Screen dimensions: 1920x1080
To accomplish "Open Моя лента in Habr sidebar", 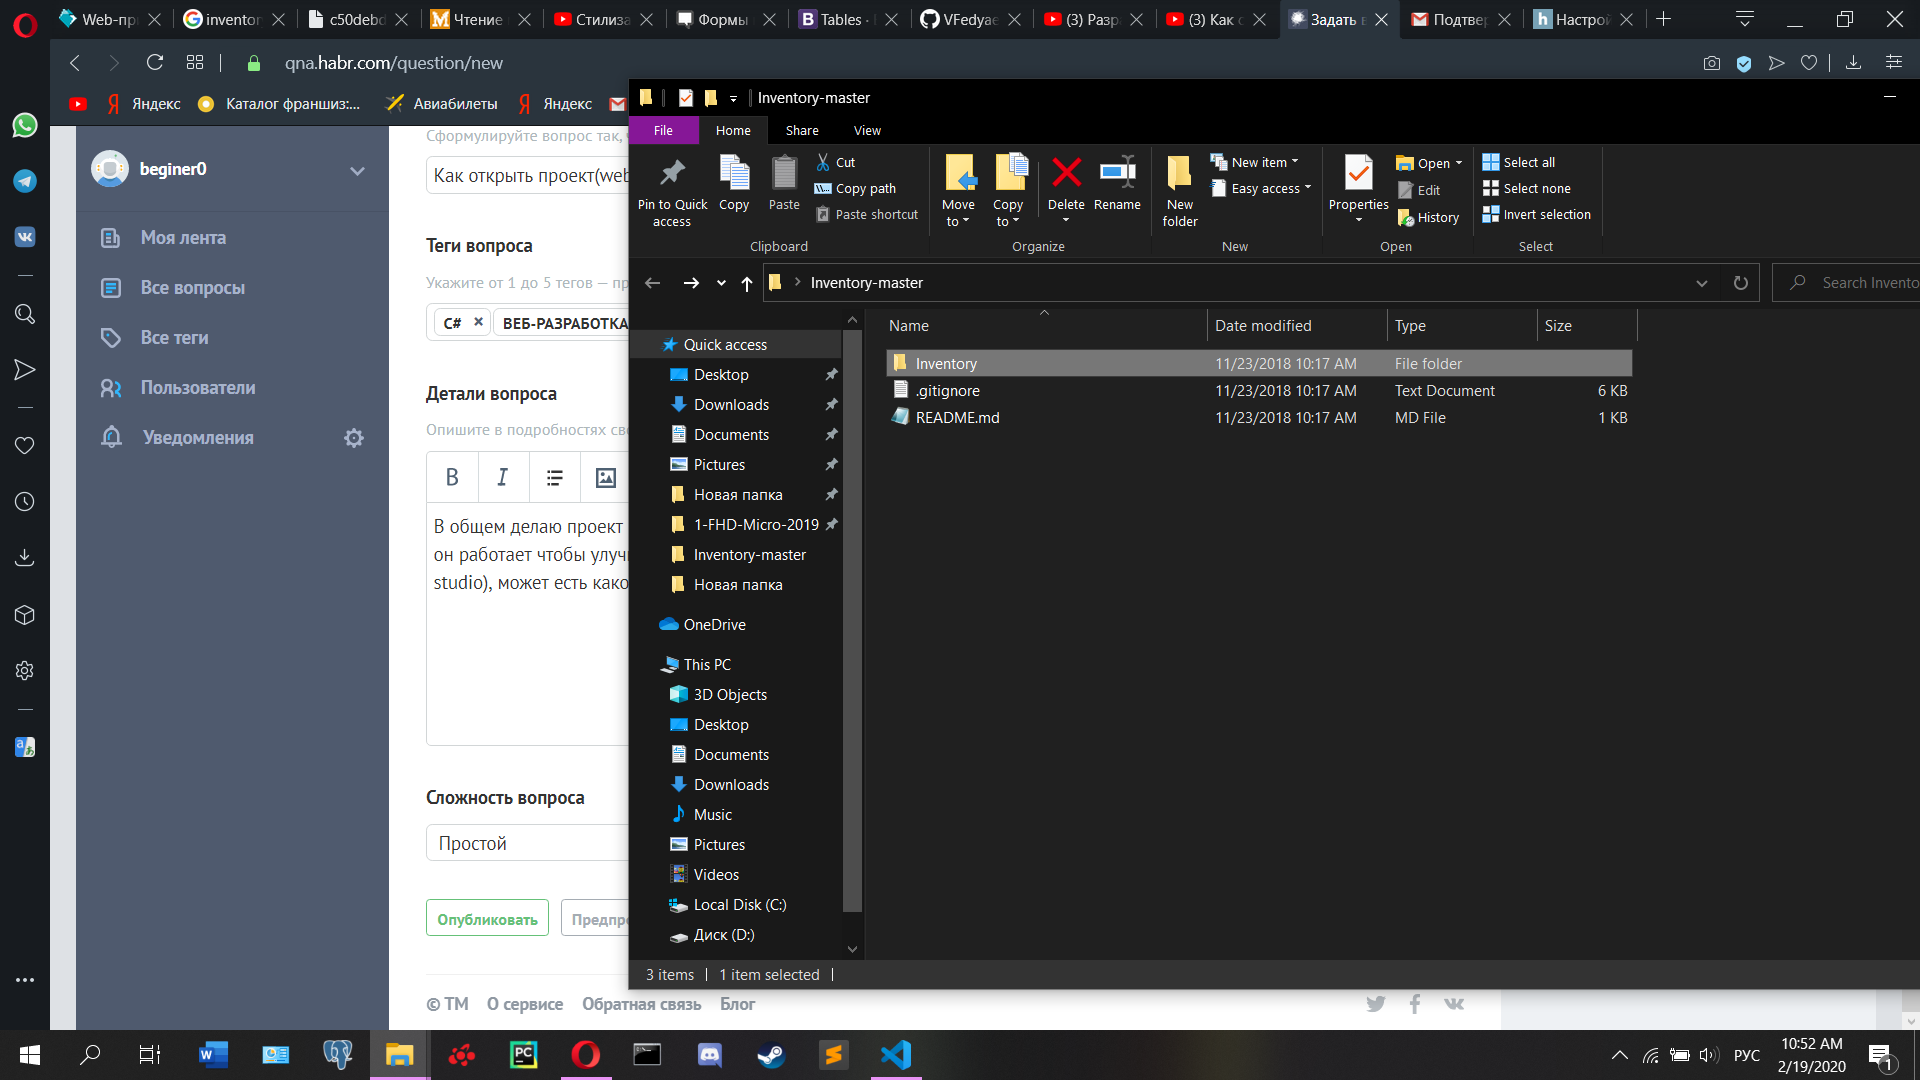I will click(183, 238).
